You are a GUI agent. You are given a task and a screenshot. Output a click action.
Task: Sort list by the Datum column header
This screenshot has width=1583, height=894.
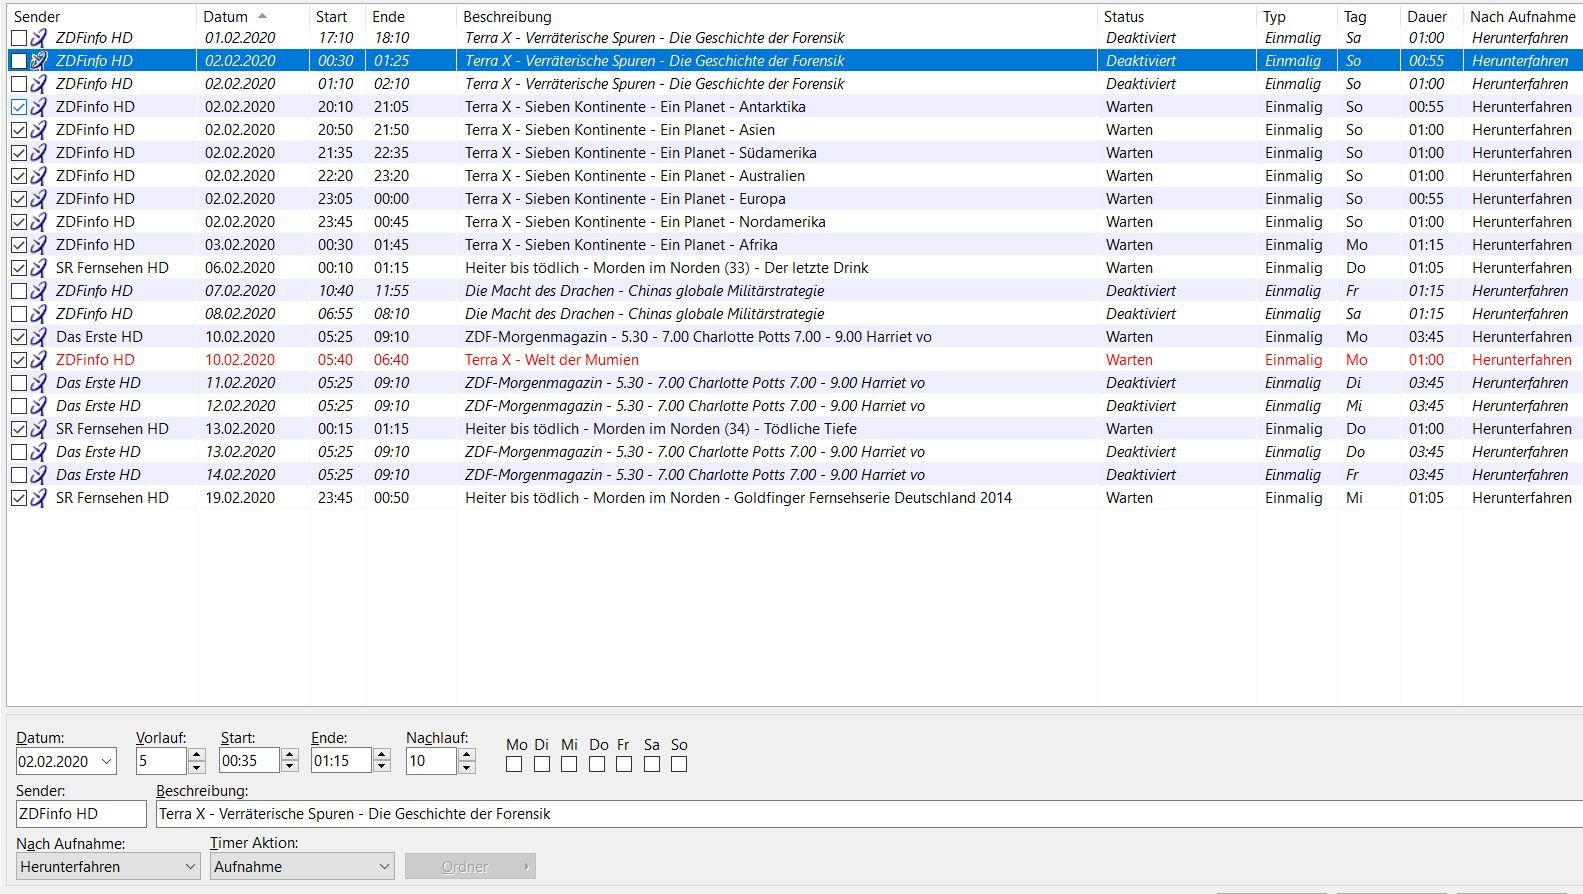coord(226,17)
